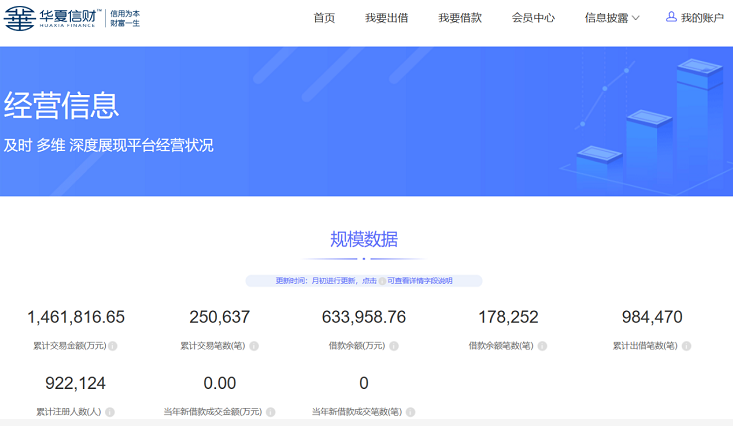Click info icon beside 累计出借笔数(笔)
The width and height of the screenshot is (733, 426).
point(686,346)
